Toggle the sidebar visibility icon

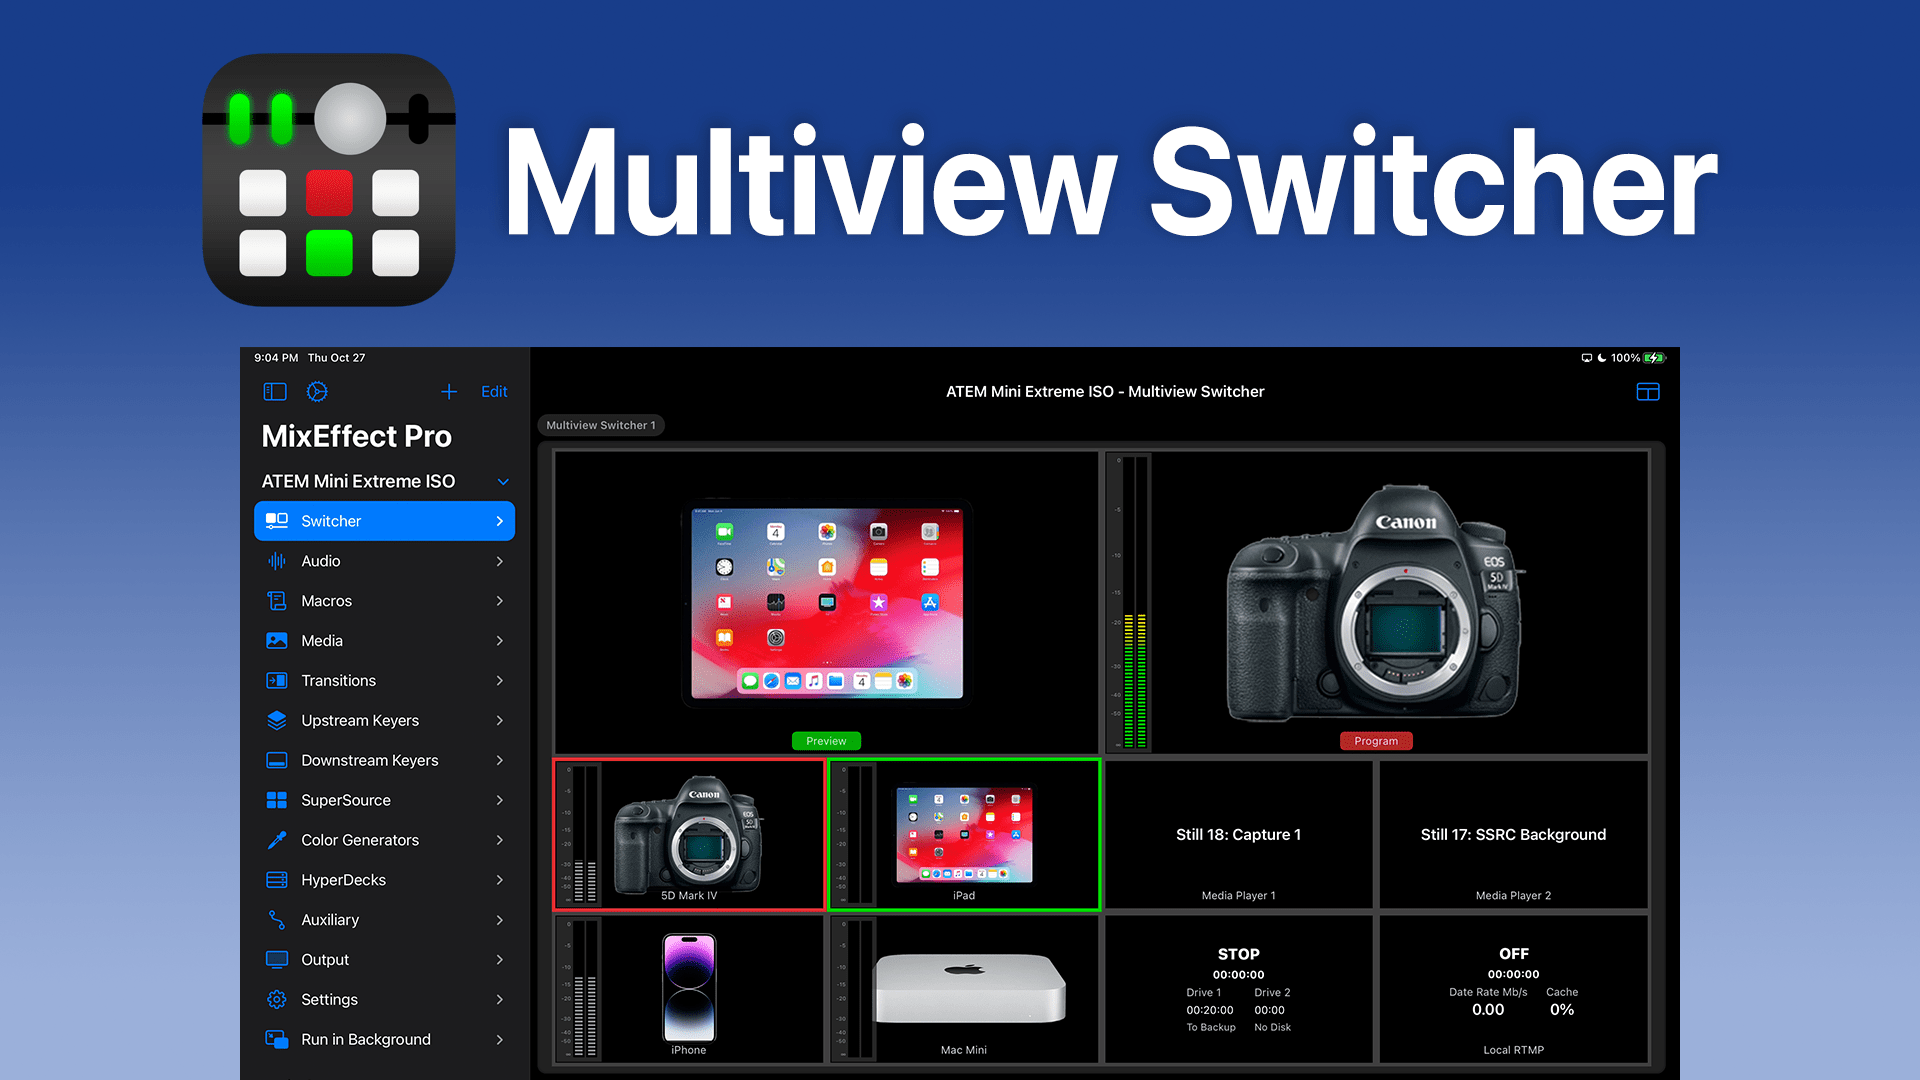tap(274, 391)
